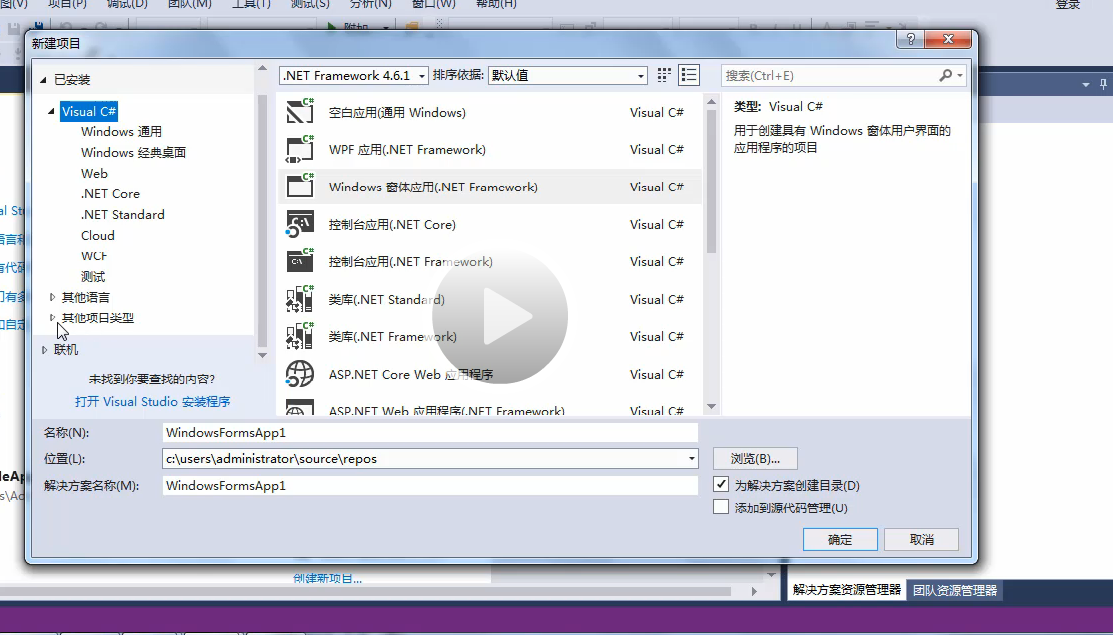Click the video play overlay button
1113x635 pixels.
pos(500,316)
